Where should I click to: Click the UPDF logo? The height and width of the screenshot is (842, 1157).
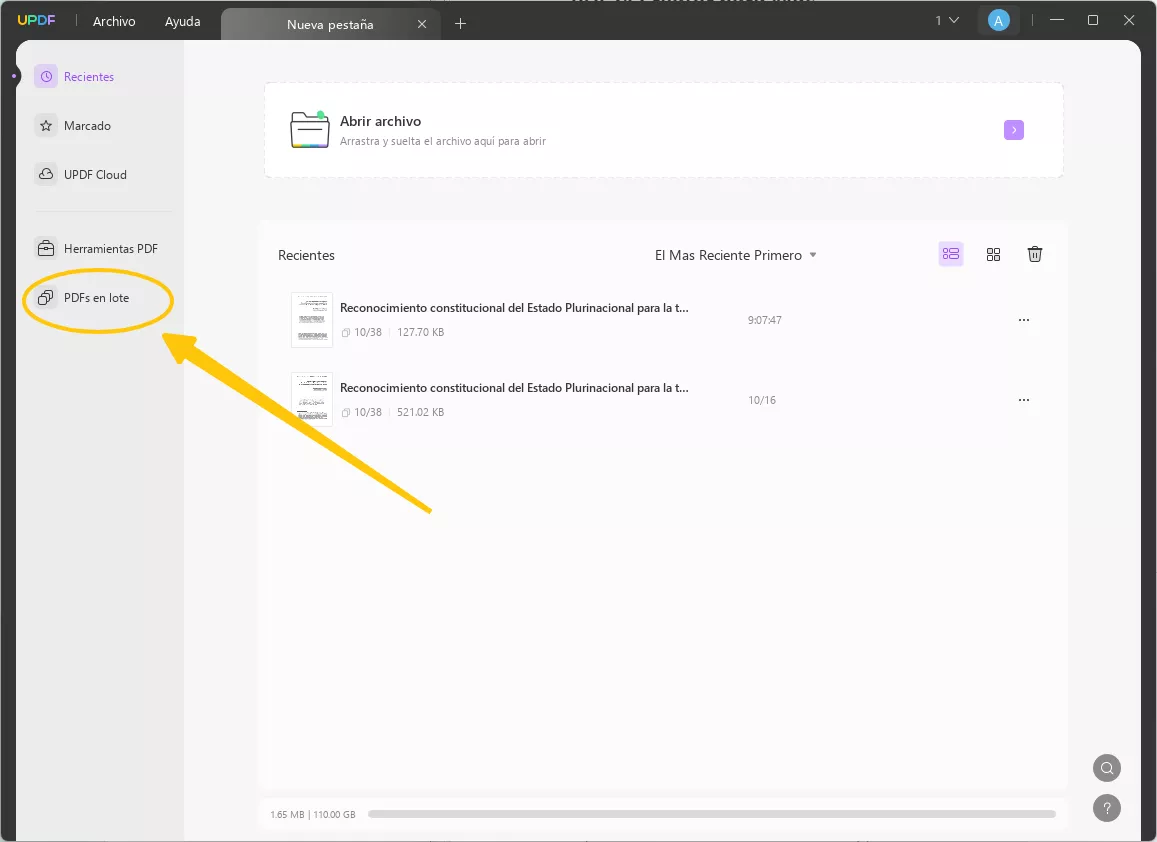pos(36,21)
